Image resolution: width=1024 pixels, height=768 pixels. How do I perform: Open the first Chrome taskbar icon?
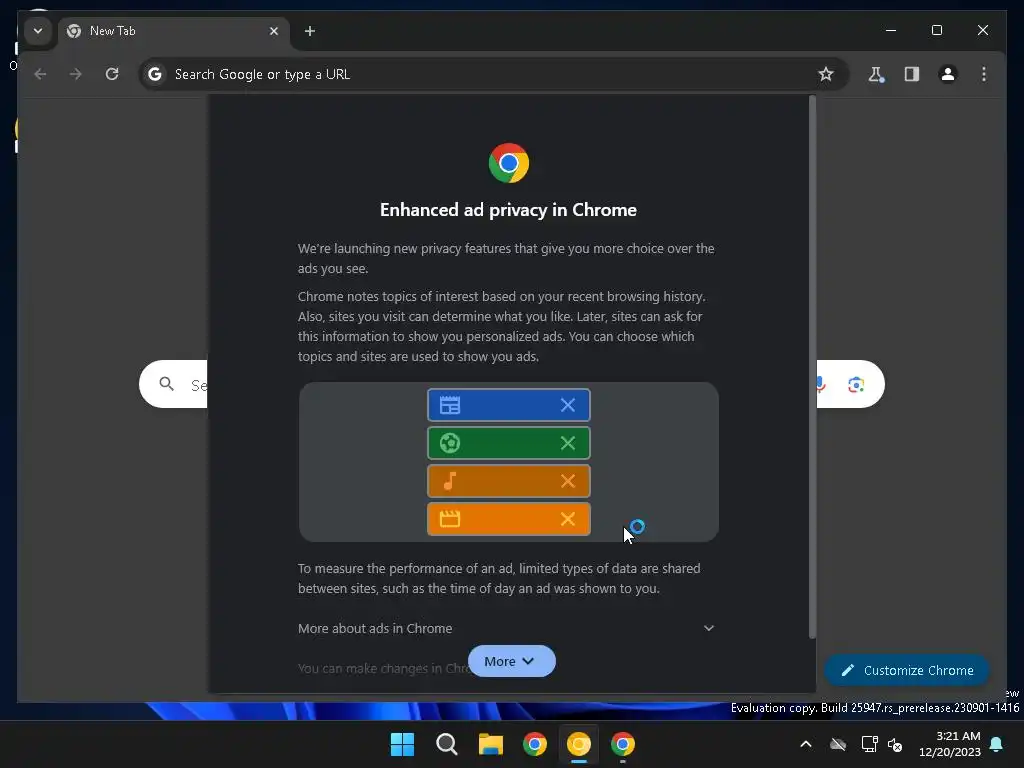tap(535, 744)
